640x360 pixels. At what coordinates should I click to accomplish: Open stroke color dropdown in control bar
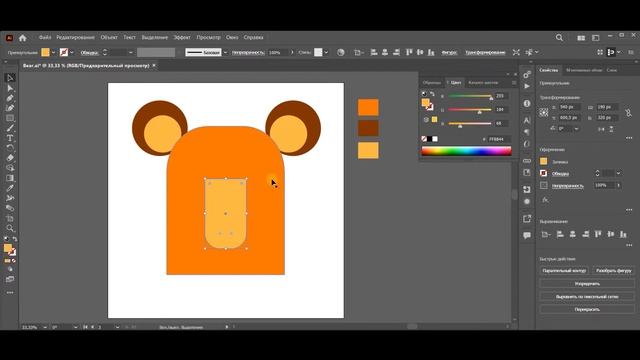point(72,52)
